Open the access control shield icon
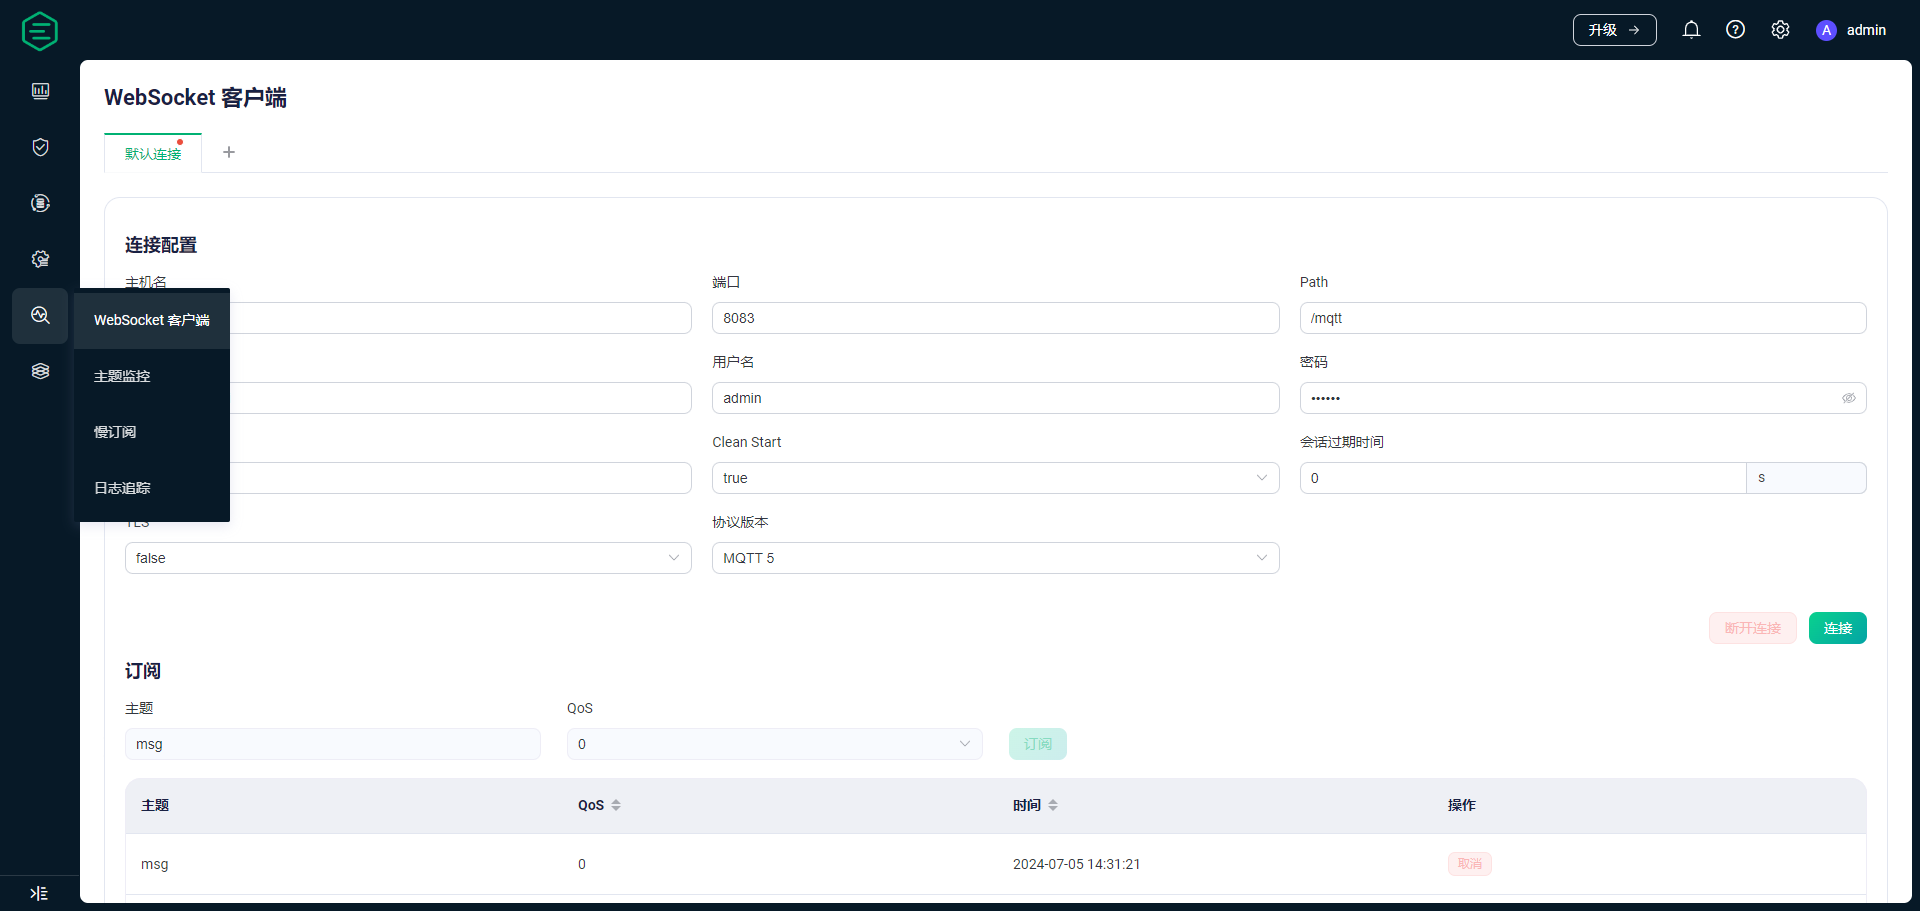 click(40, 147)
